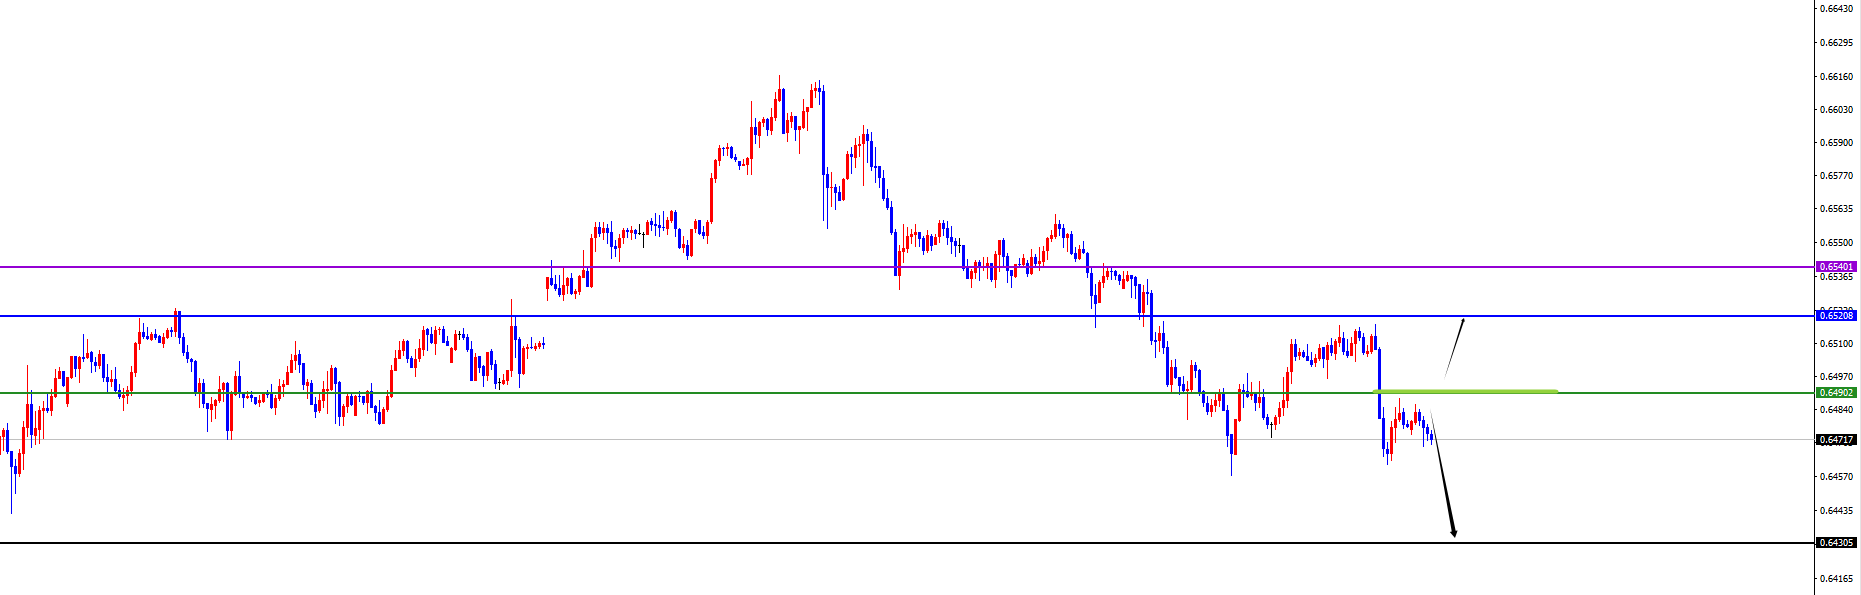Click the blue 0.65208 price tag
This screenshot has width=1861, height=595.
click(x=1836, y=316)
